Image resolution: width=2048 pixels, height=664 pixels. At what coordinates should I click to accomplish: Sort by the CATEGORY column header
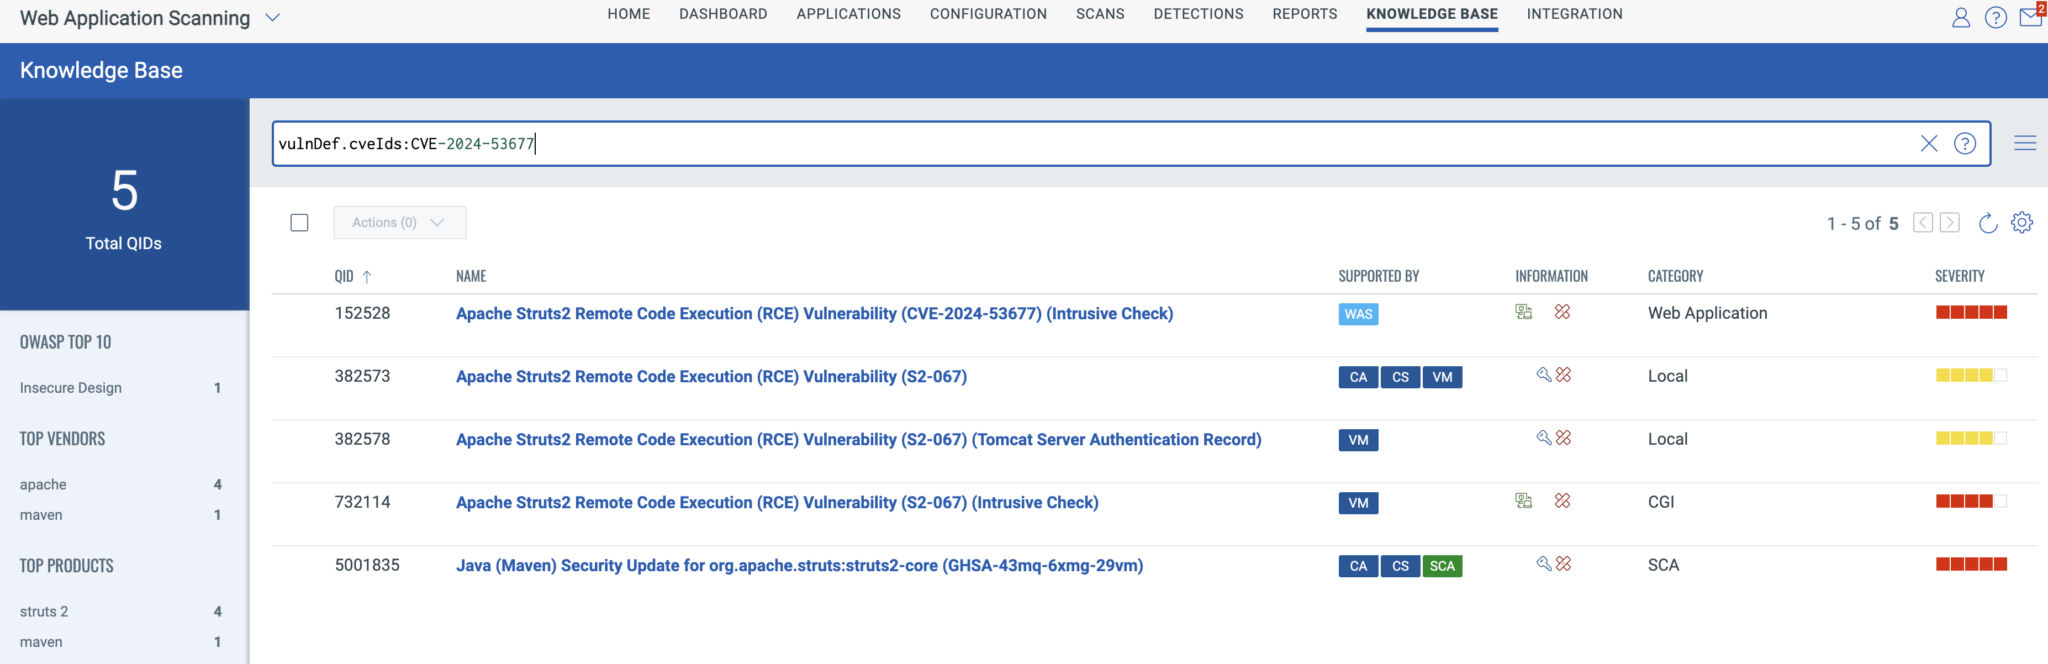point(1675,276)
